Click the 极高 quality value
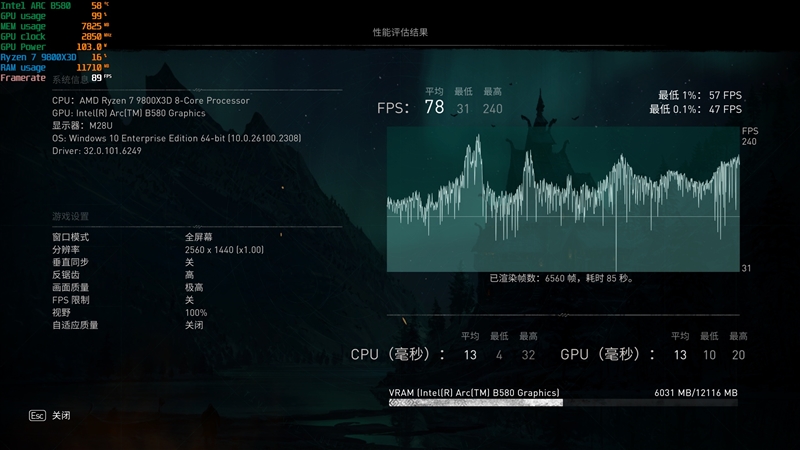Viewport: 800px width, 450px height. (194, 287)
